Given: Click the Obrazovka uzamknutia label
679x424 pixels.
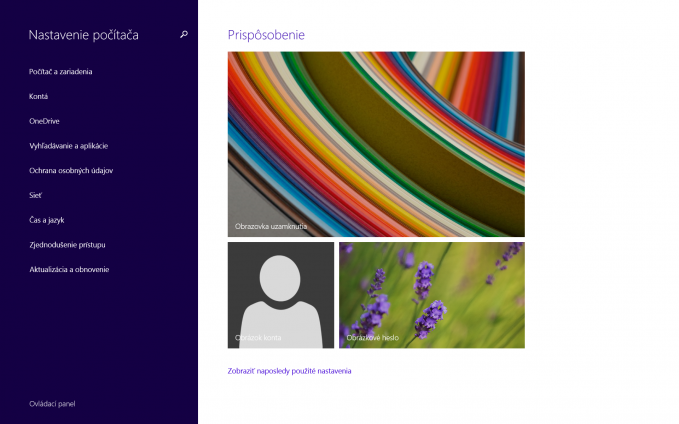Looking at the screenshot, I should (x=271, y=227).
